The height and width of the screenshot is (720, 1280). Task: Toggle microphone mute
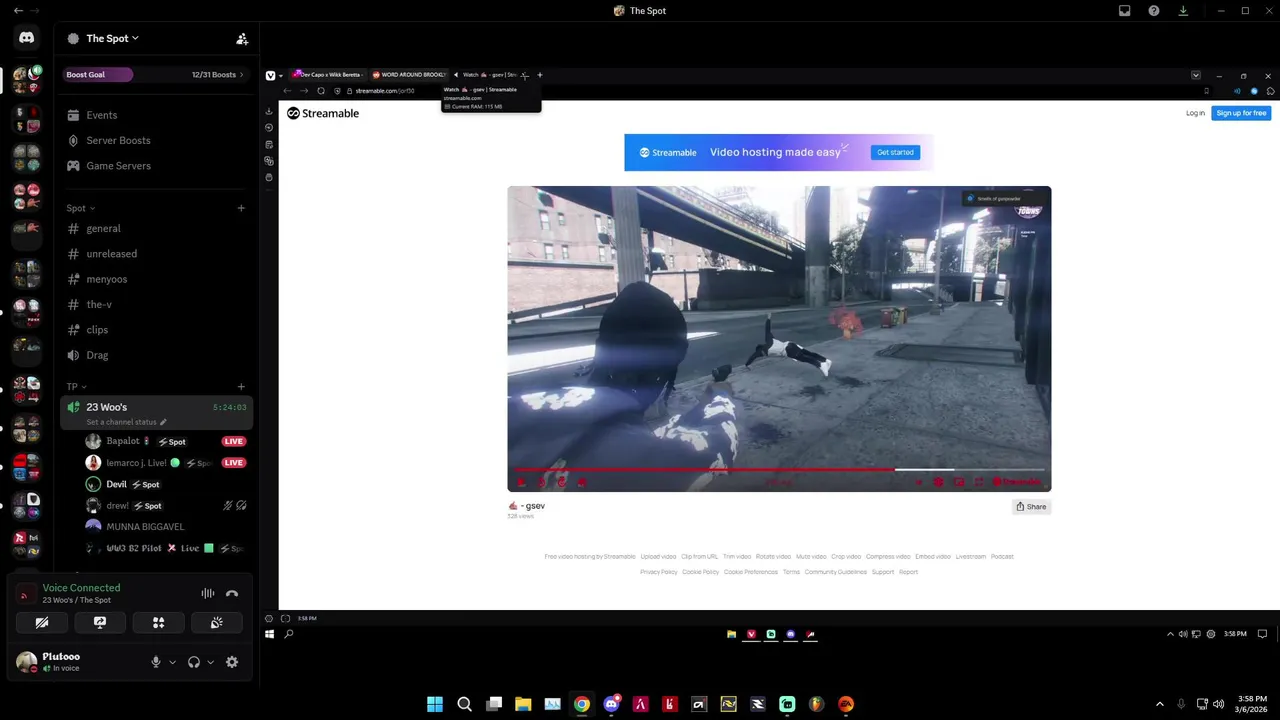156,662
